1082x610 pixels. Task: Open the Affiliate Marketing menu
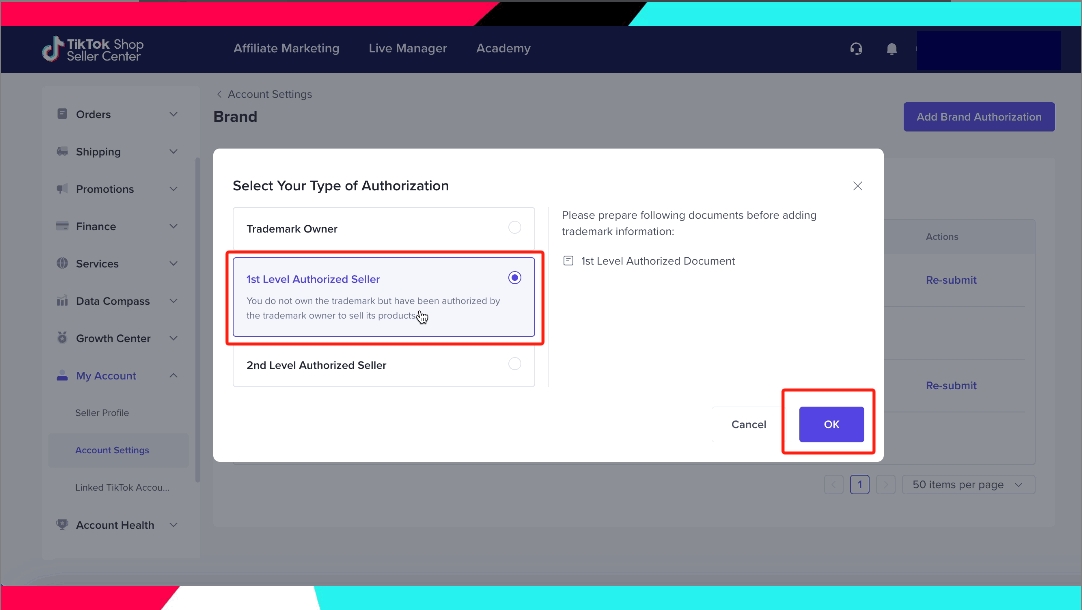[x=286, y=48]
